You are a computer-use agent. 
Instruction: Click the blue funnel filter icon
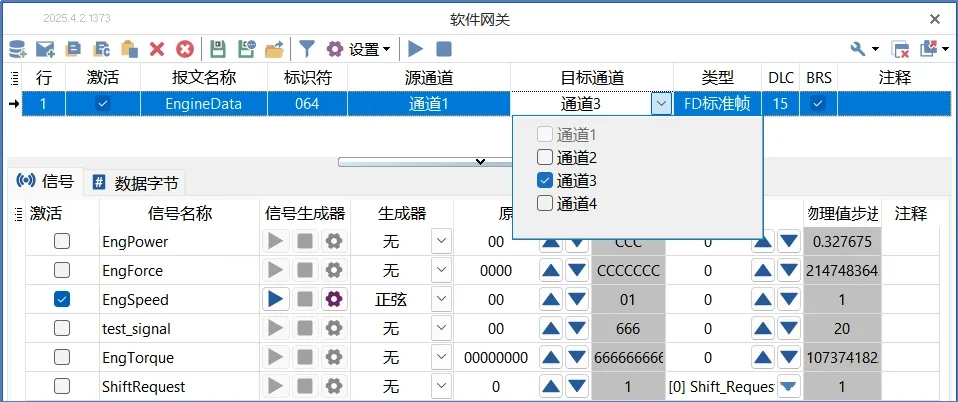pos(307,48)
